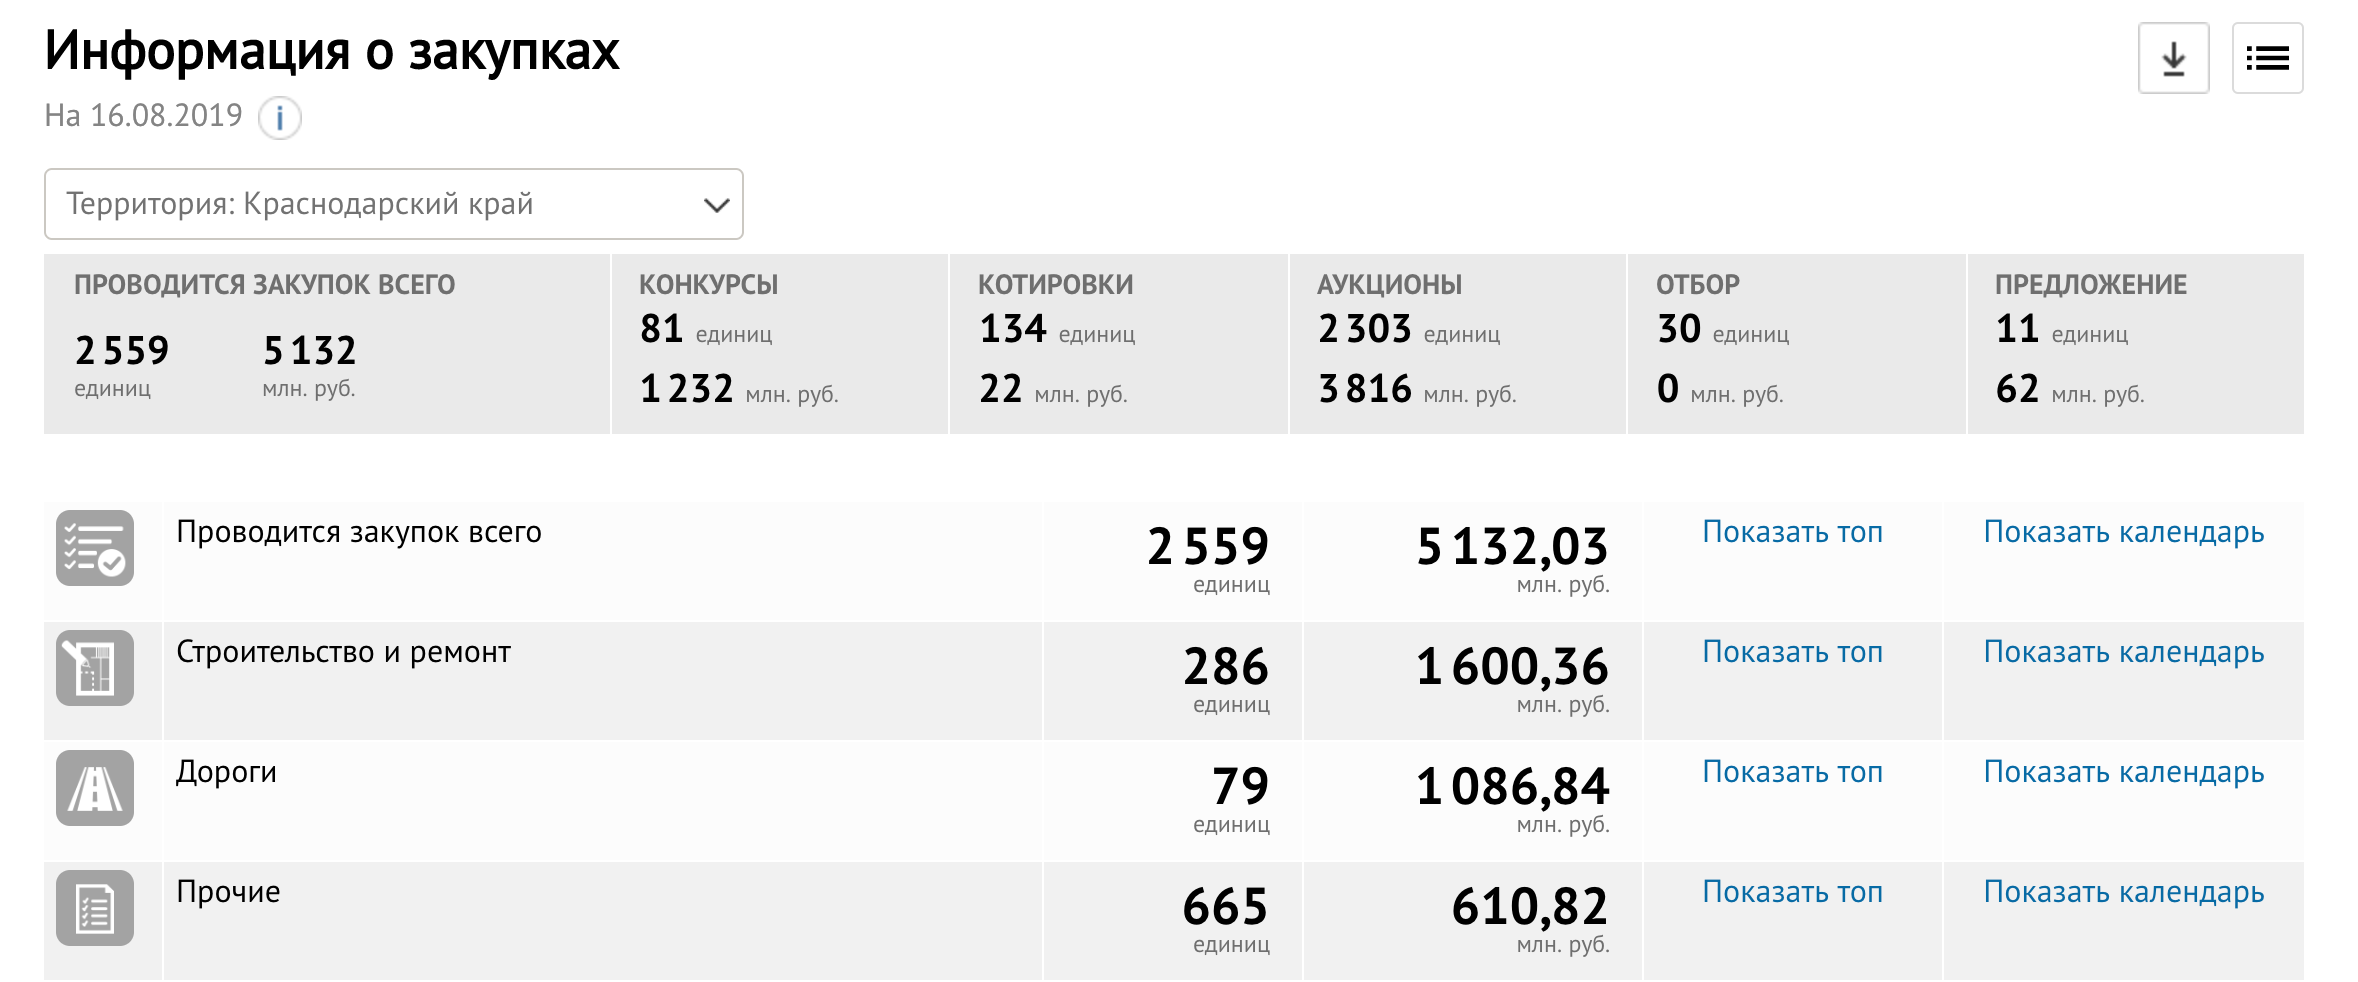
Task: Click the roads category icon
Action: pyautogui.click(x=95, y=788)
